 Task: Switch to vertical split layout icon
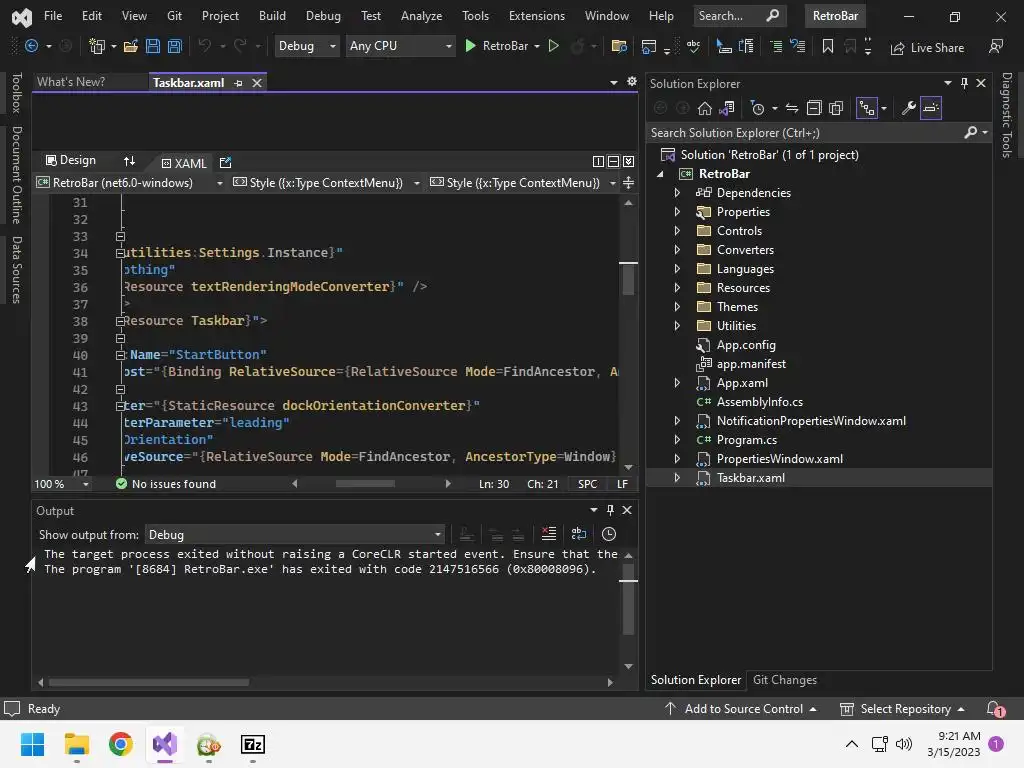(x=598, y=161)
